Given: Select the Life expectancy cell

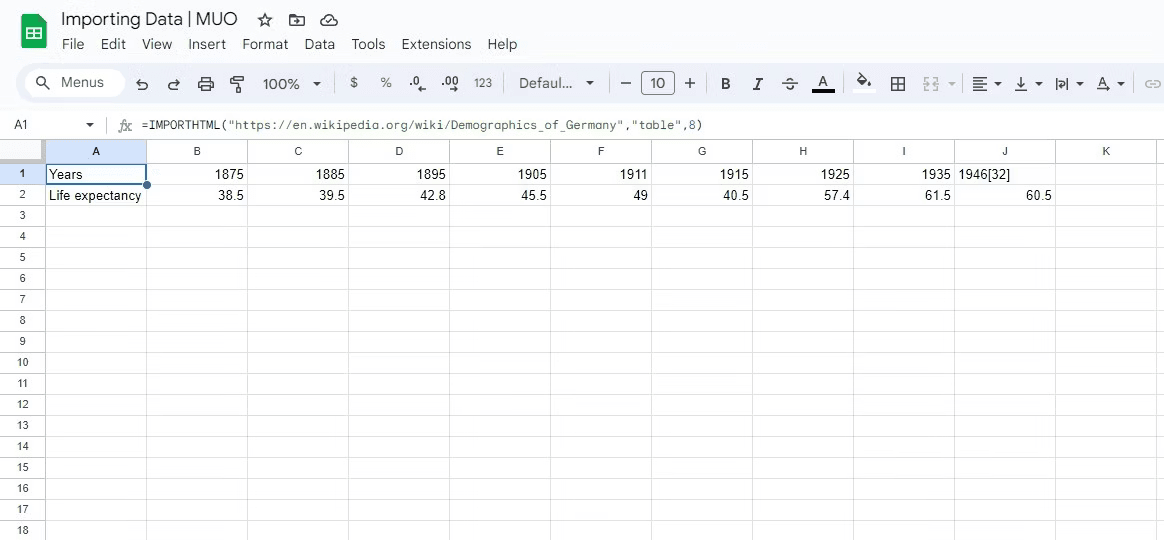Looking at the screenshot, I should tap(96, 195).
